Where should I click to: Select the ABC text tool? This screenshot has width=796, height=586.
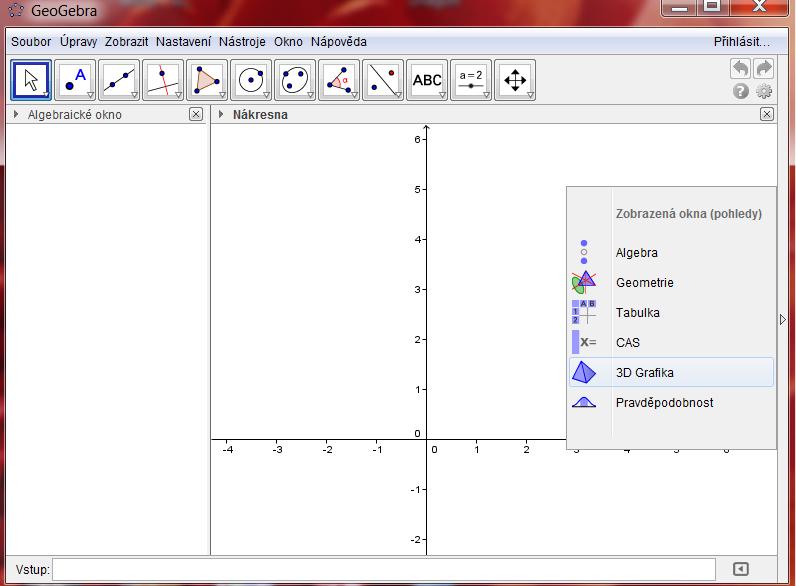tap(427, 80)
